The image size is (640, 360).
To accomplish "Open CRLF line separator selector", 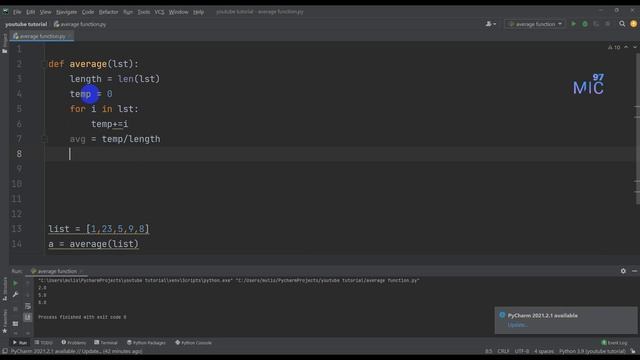I will coord(503,351).
